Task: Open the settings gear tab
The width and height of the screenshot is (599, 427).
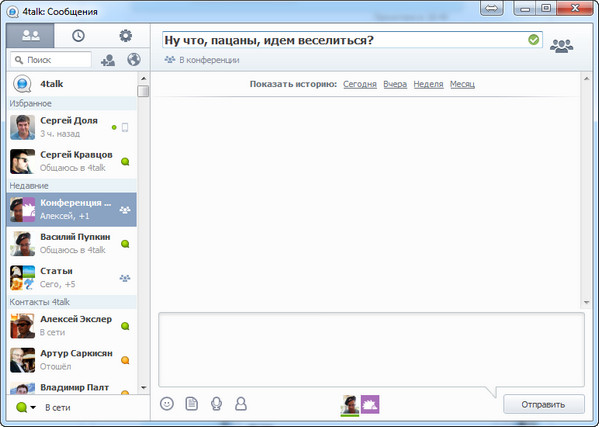Action: tap(126, 36)
